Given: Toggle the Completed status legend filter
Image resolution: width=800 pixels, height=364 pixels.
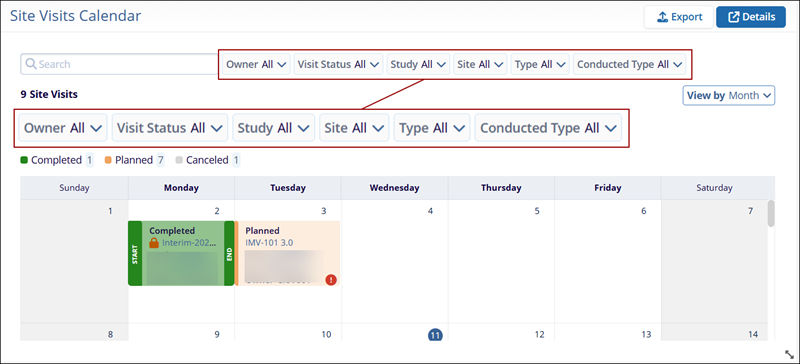Looking at the screenshot, I should [x=57, y=160].
